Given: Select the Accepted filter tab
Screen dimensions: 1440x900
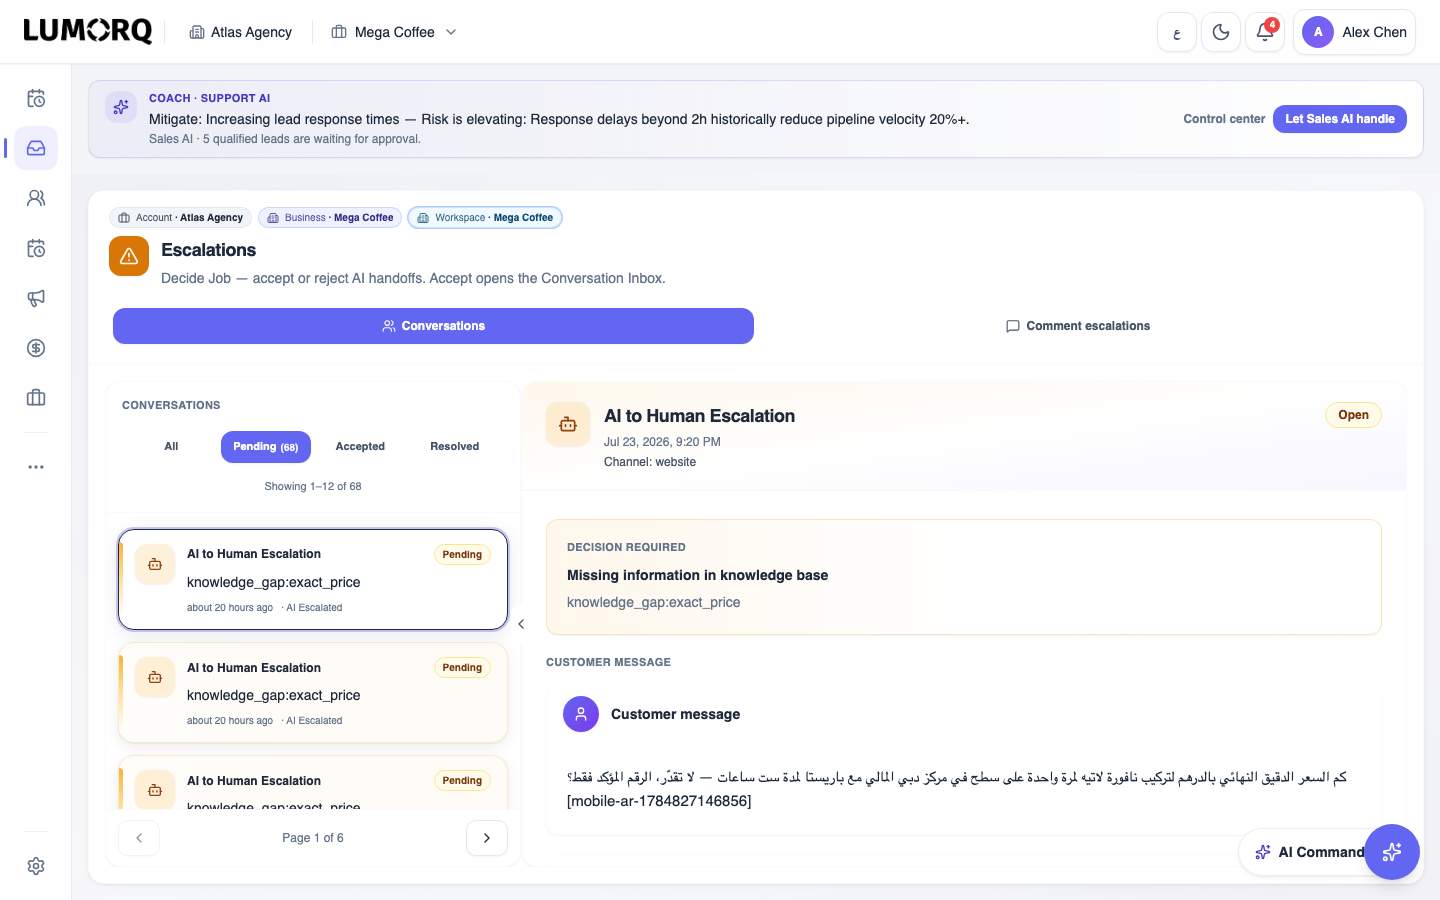Looking at the screenshot, I should pos(360,447).
